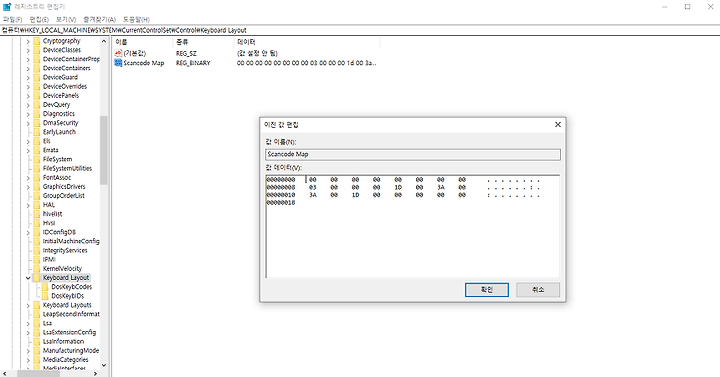Select the Keyboard Layout folder icon
This screenshot has width=720, height=377.
pos(37,278)
